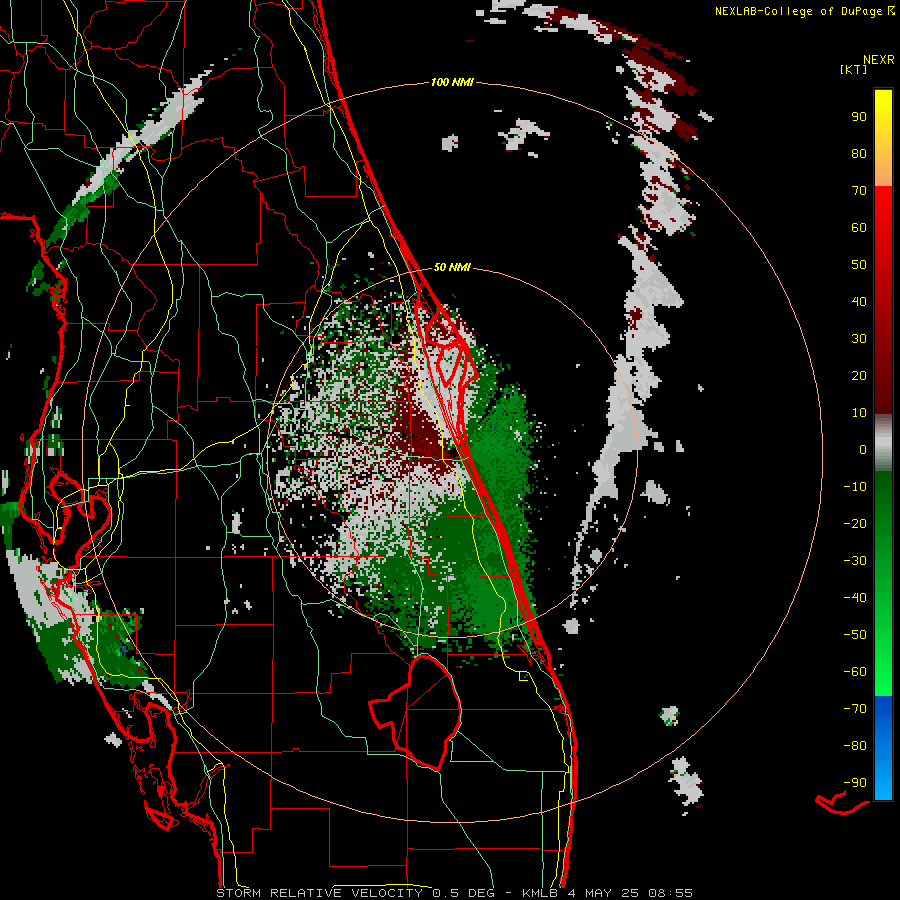Click the 40 value on velocity scale
This screenshot has height=900, width=900.
[859, 302]
